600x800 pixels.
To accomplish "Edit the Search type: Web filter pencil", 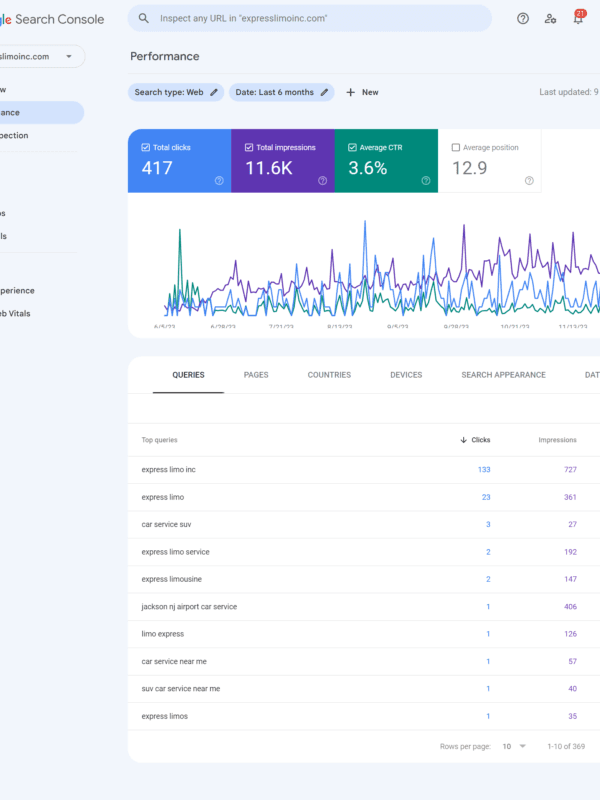I will (214, 92).
